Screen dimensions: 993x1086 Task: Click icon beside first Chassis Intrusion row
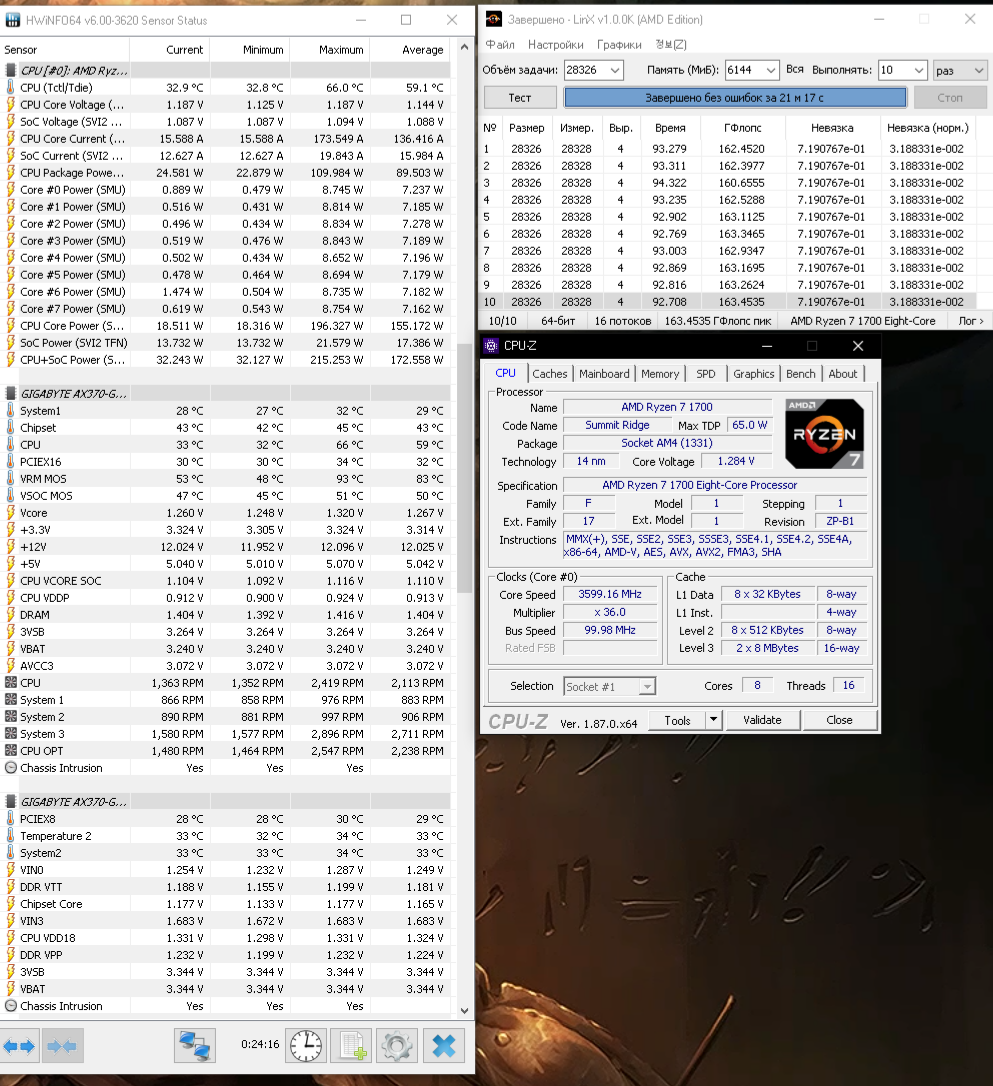point(10,767)
